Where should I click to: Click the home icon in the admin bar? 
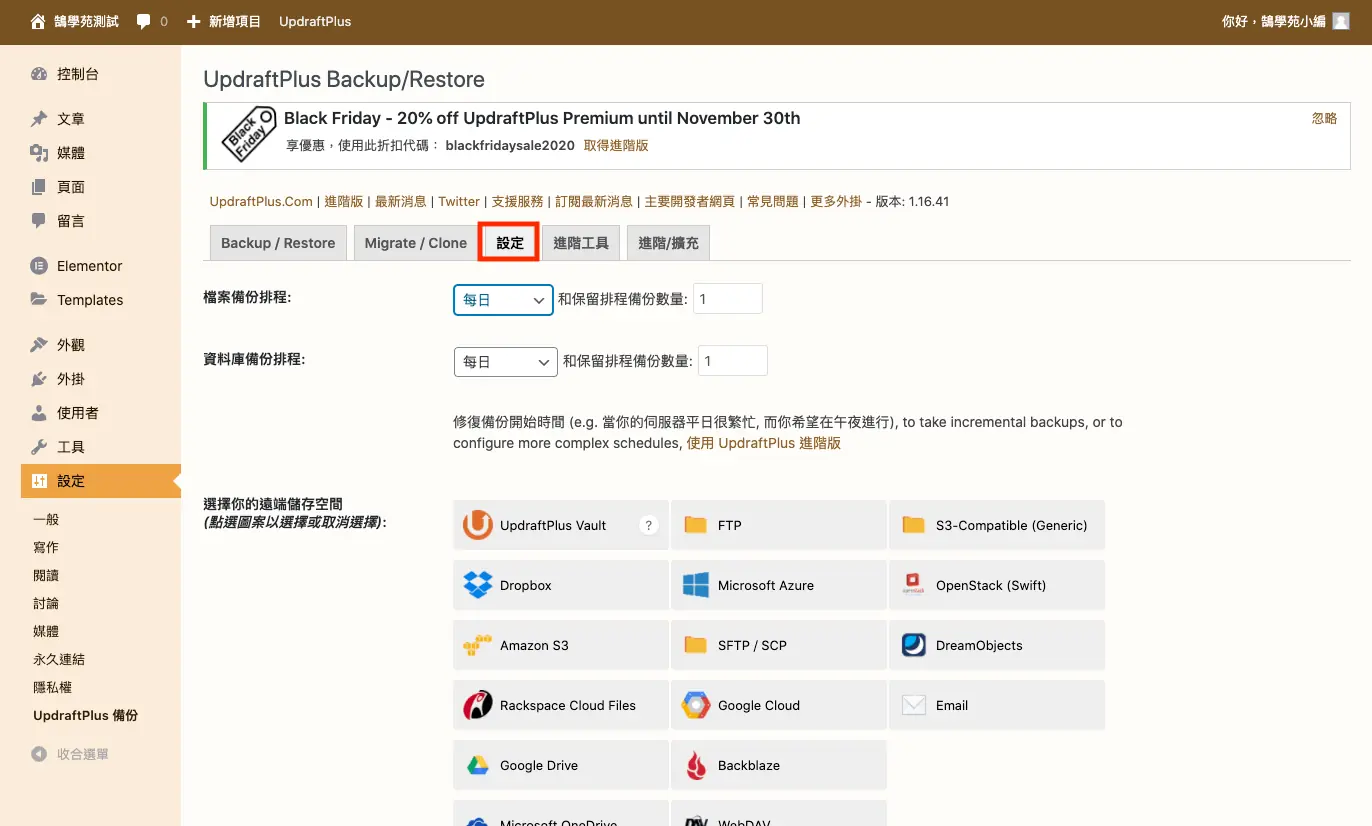[39, 21]
